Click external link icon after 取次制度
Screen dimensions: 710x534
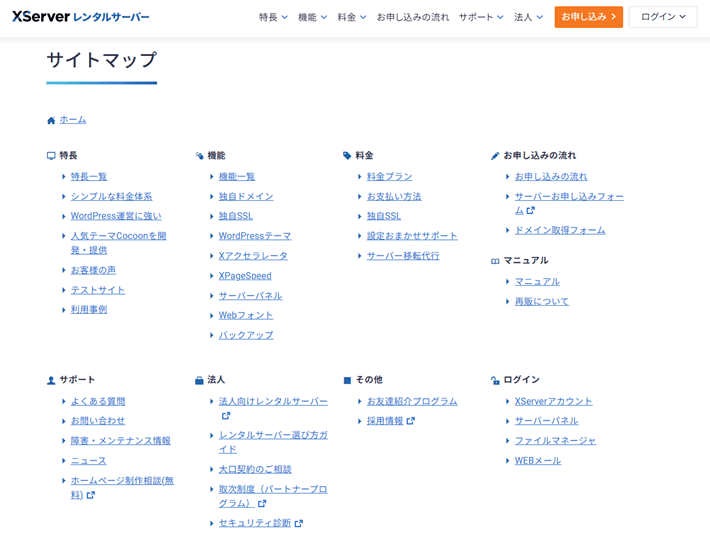pyautogui.click(x=262, y=503)
